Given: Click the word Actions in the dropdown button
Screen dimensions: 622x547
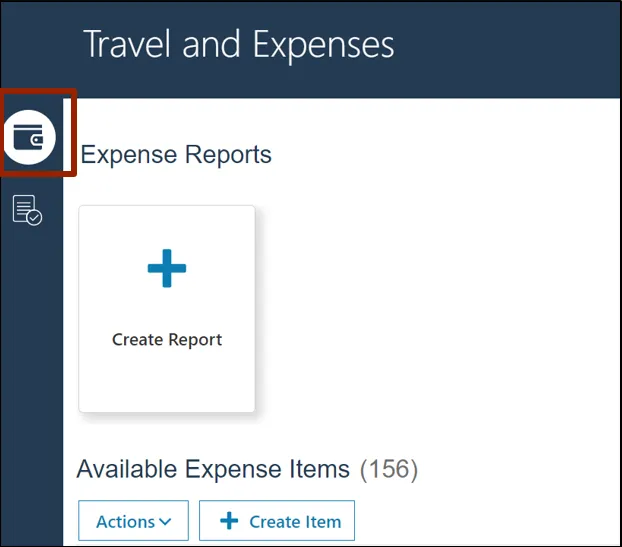Looking at the screenshot, I should (125, 522).
